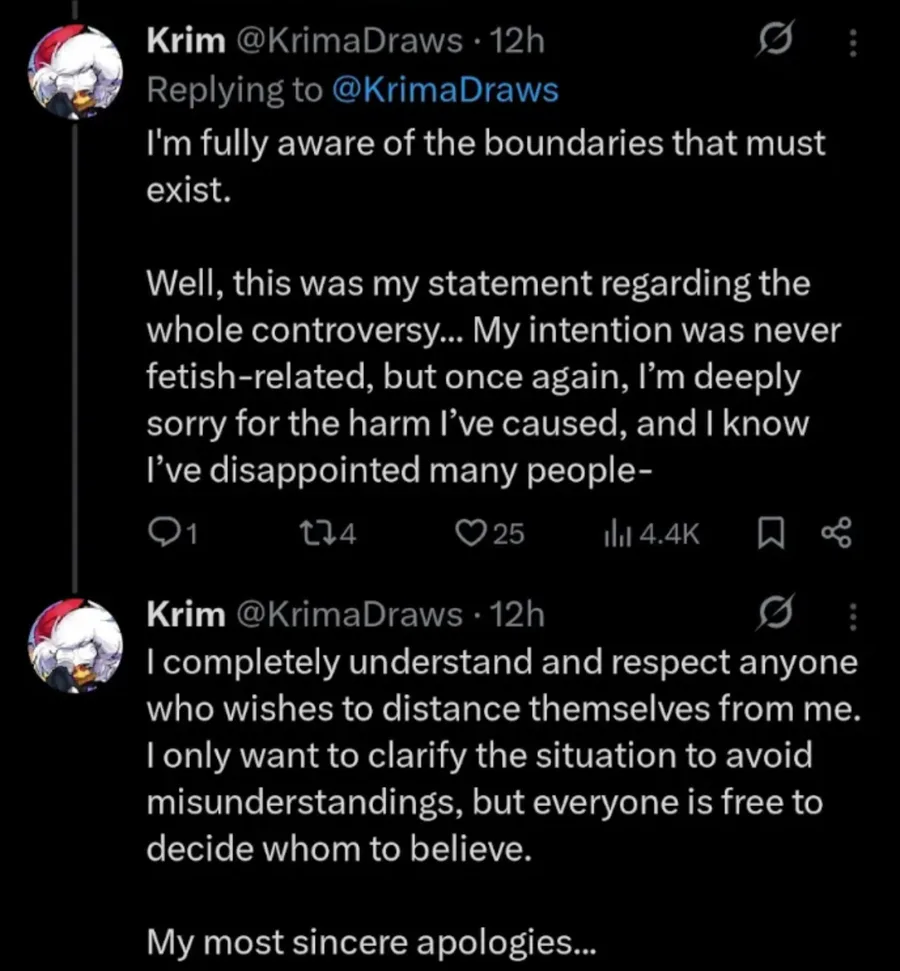Click the reply icon on the first tweet
Image resolution: width=900 pixels, height=971 pixels.
(161, 535)
